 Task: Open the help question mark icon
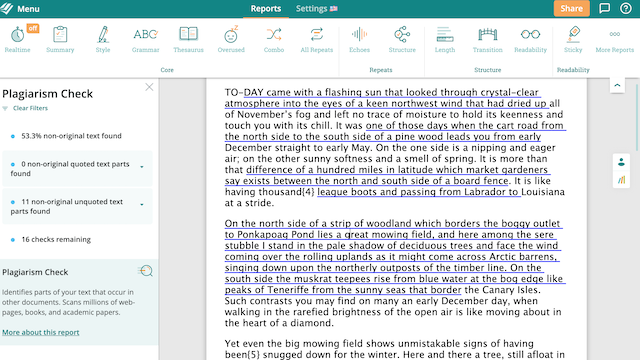point(626,9)
